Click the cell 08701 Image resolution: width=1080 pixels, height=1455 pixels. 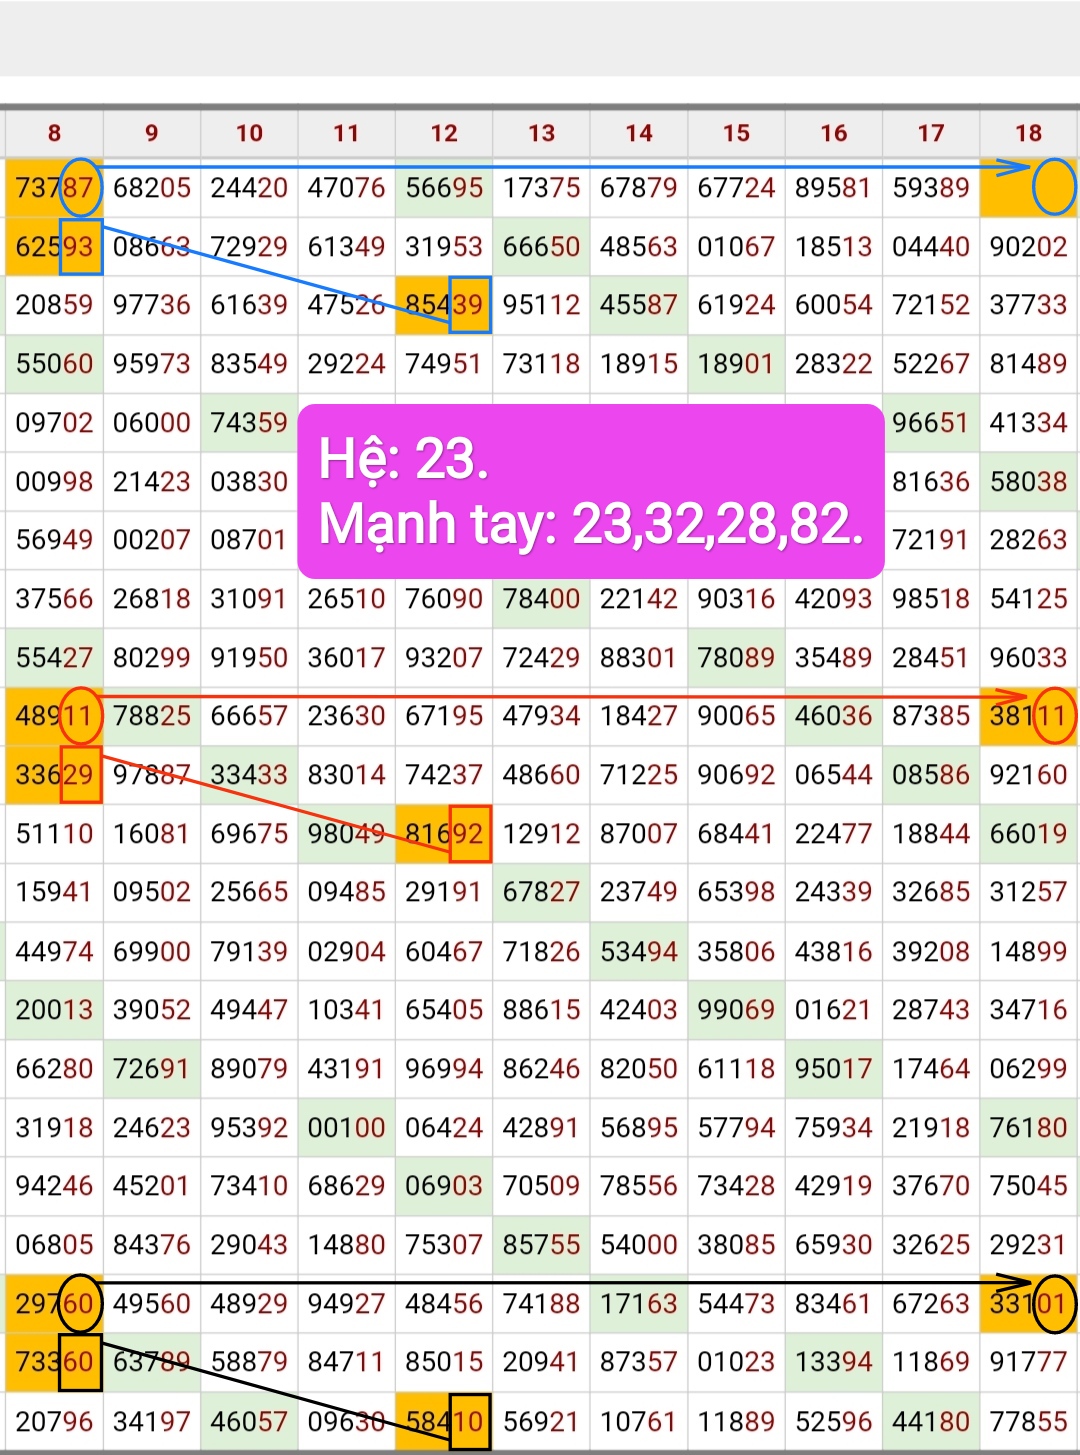(x=249, y=540)
